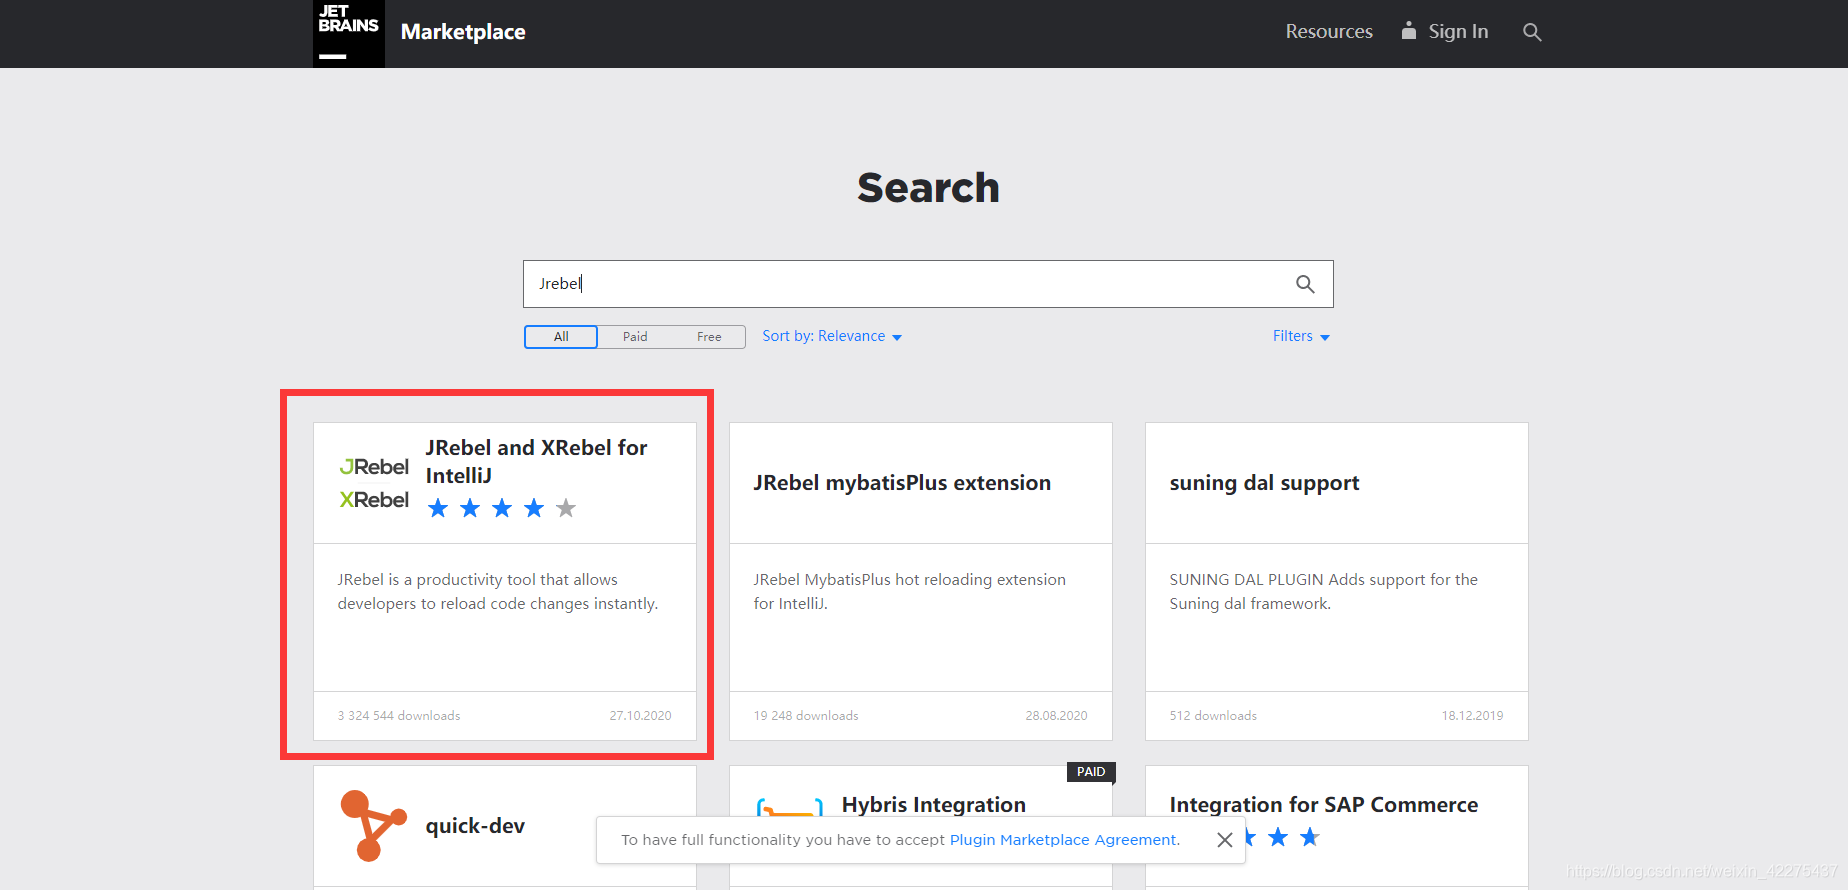Viewport: 1848px width, 890px height.
Task: Go to the Marketplace home link
Action: [x=463, y=32]
